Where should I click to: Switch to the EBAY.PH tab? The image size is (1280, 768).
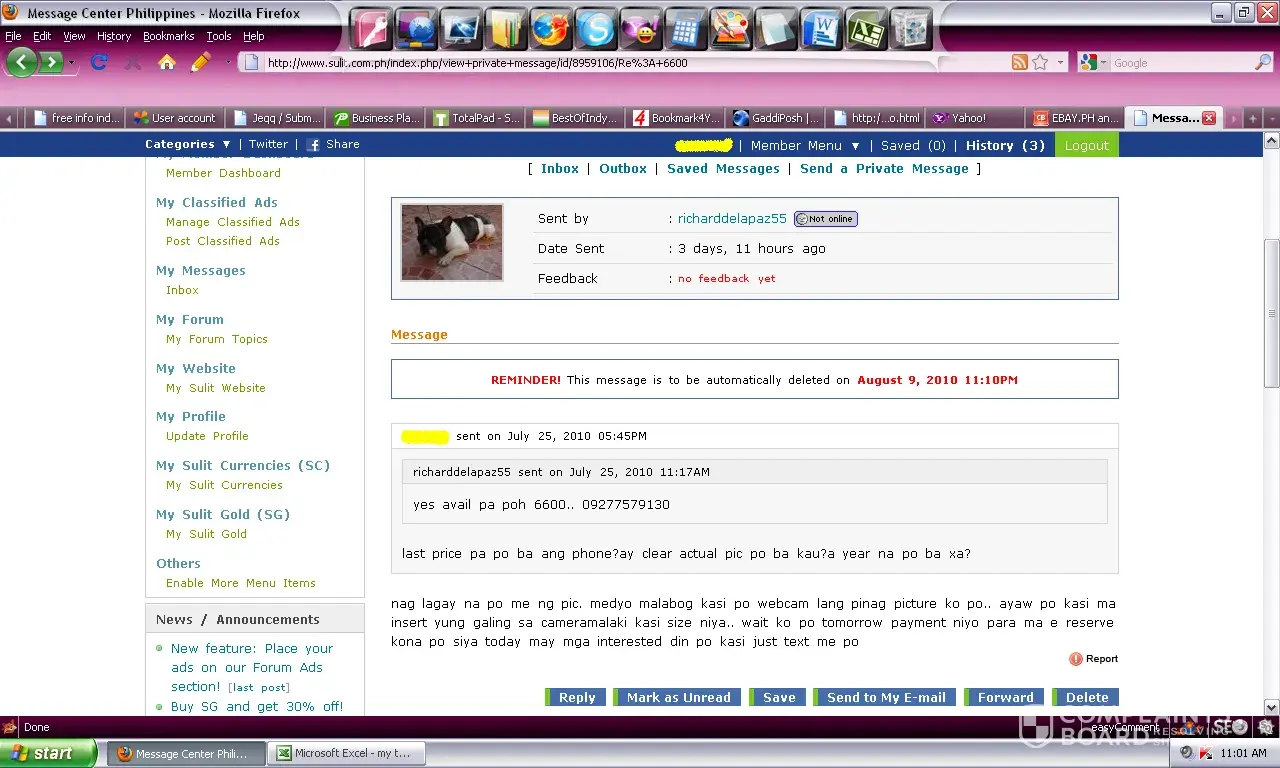point(1076,118)
